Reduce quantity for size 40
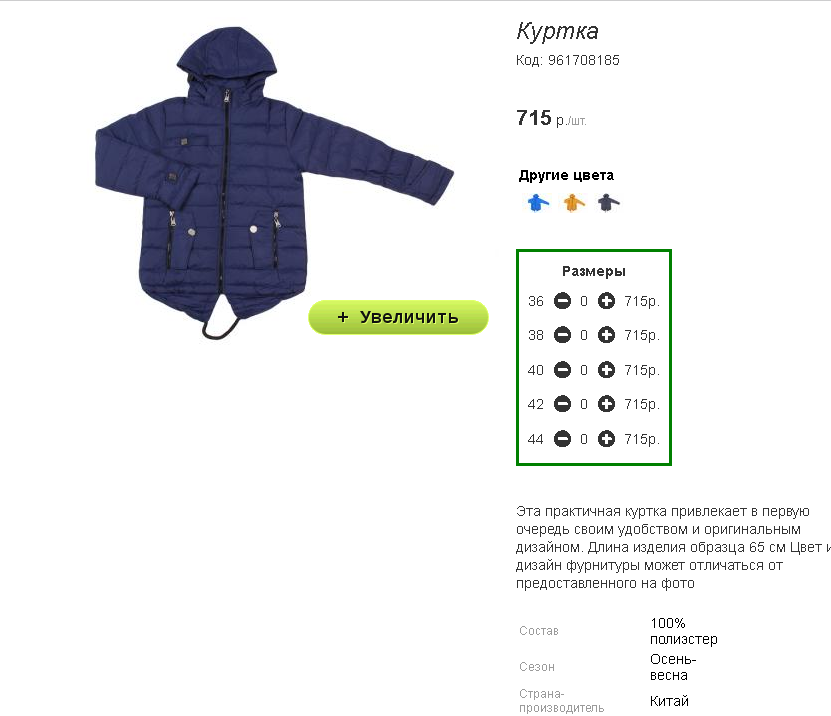This screenshot has height=716, width=831. pyautogui.click(x=562, y=369)
